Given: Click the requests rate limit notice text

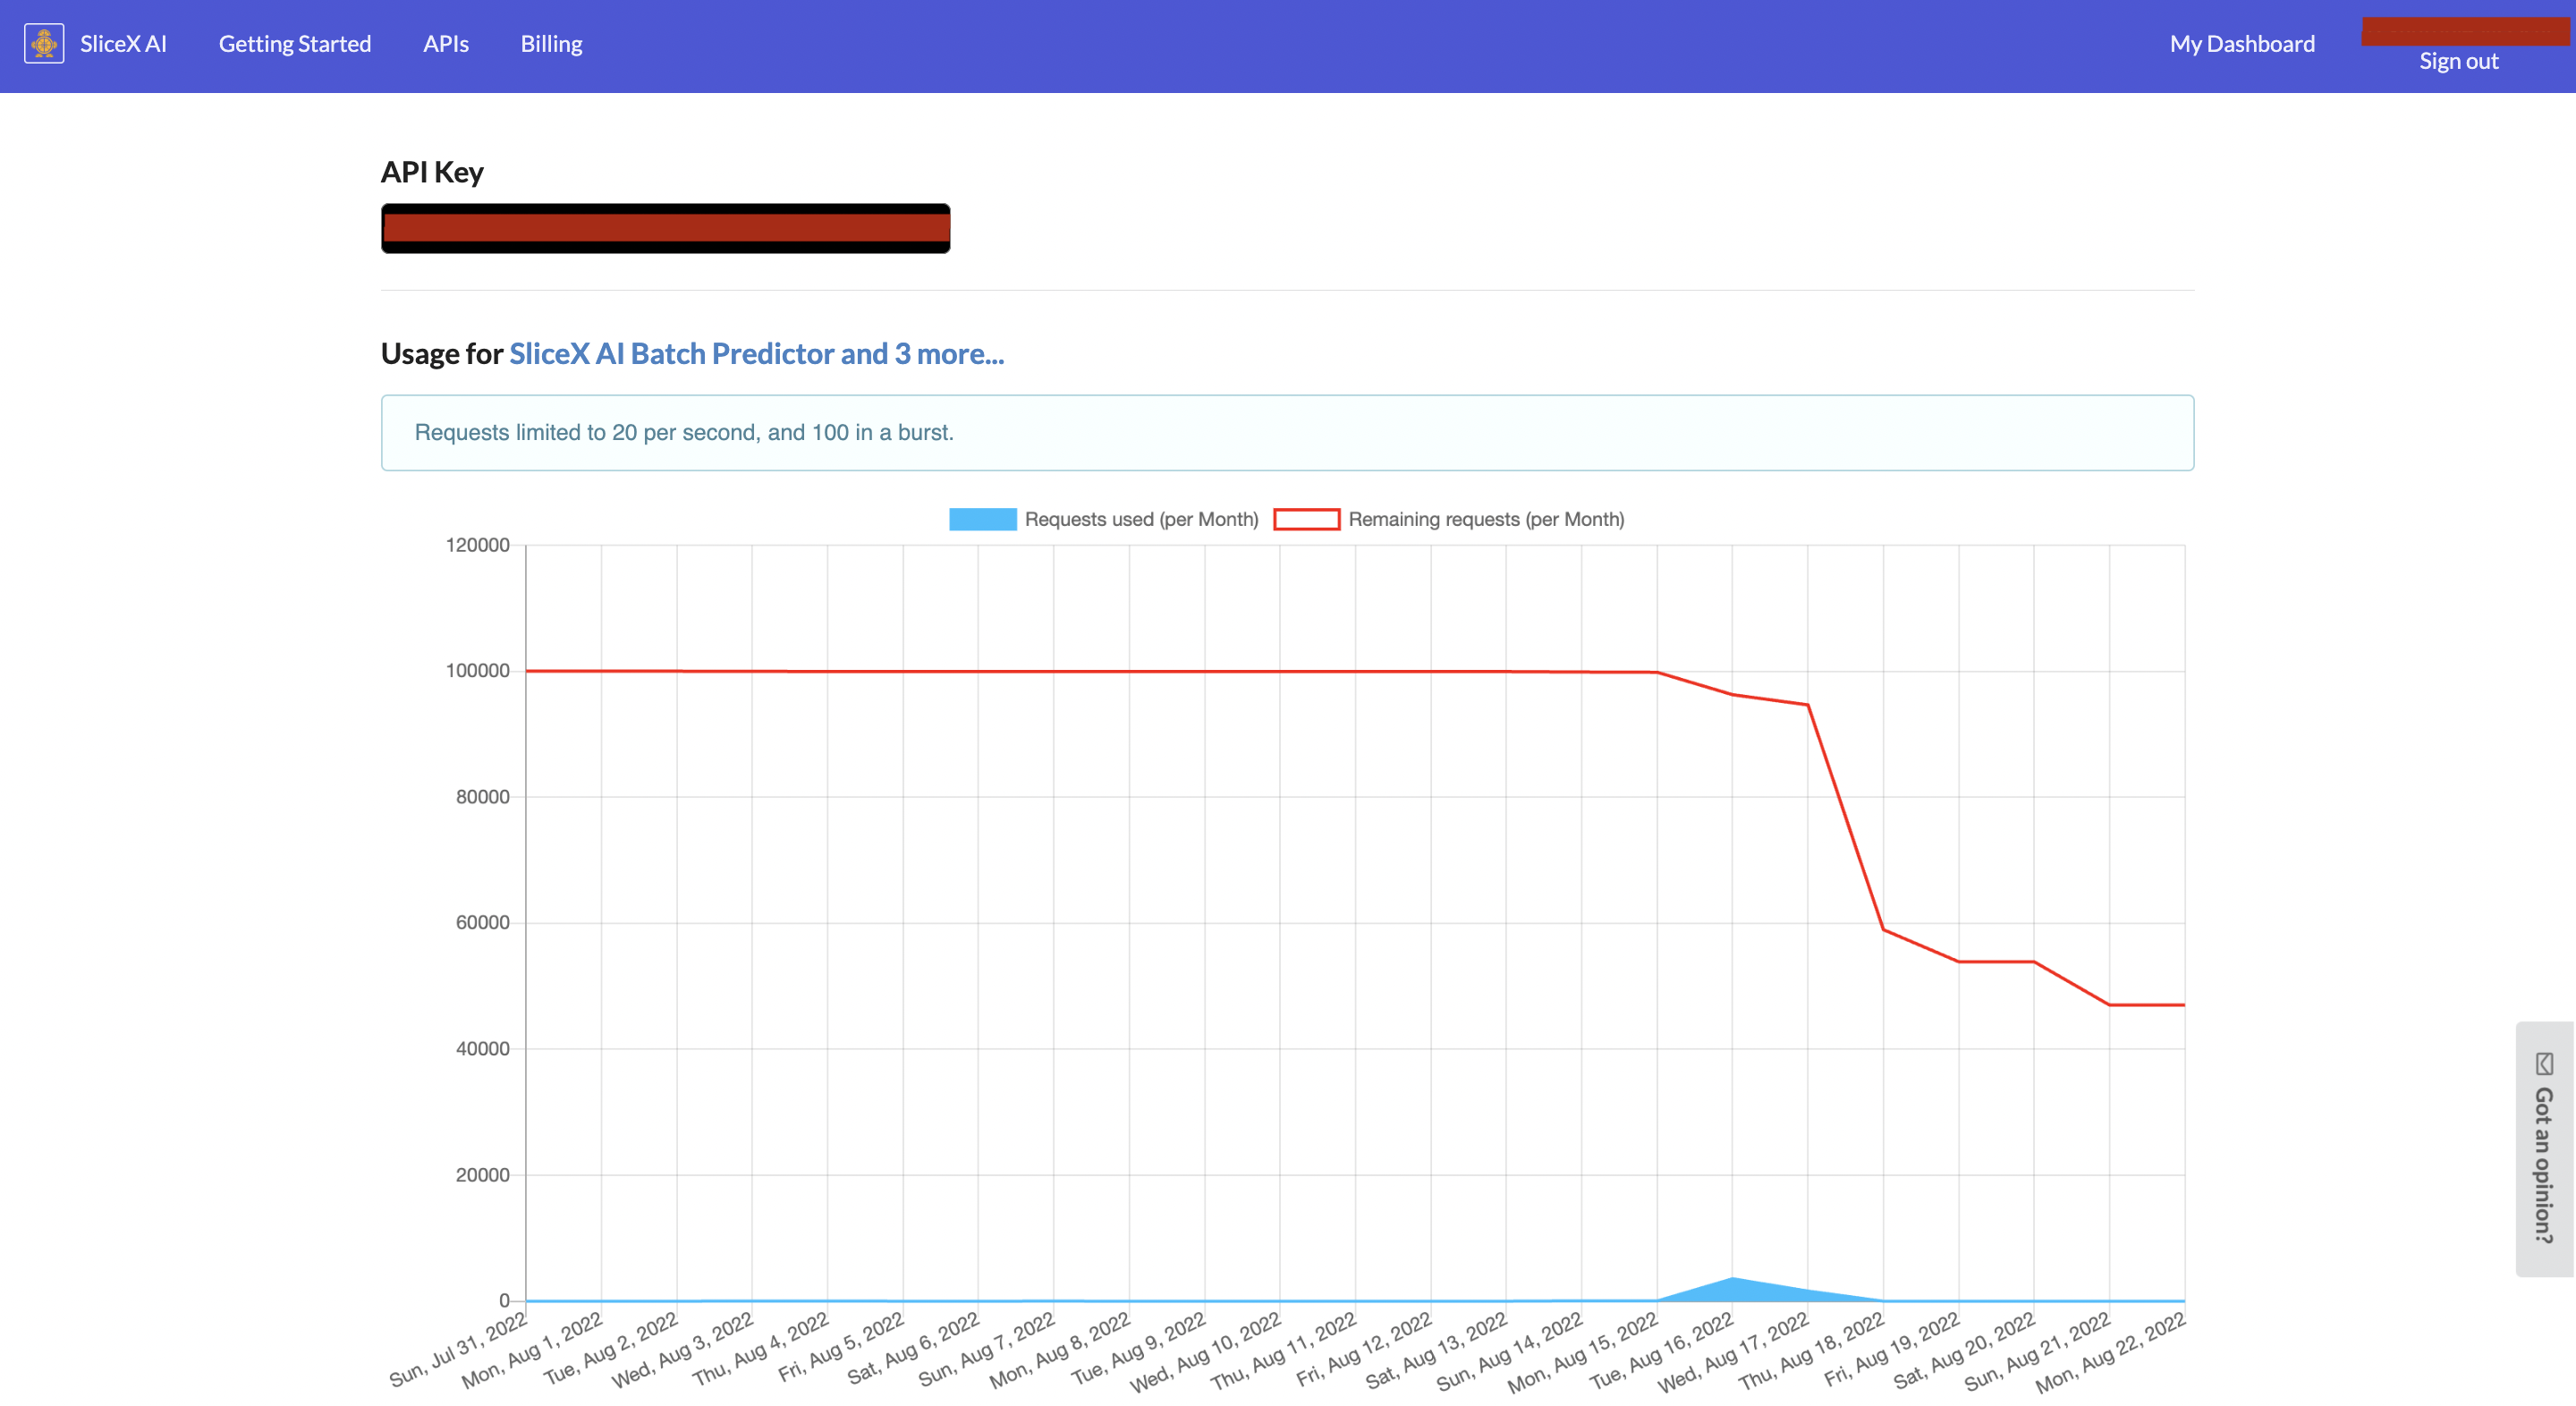Looking at the screenshot, I should coord(684,432).
